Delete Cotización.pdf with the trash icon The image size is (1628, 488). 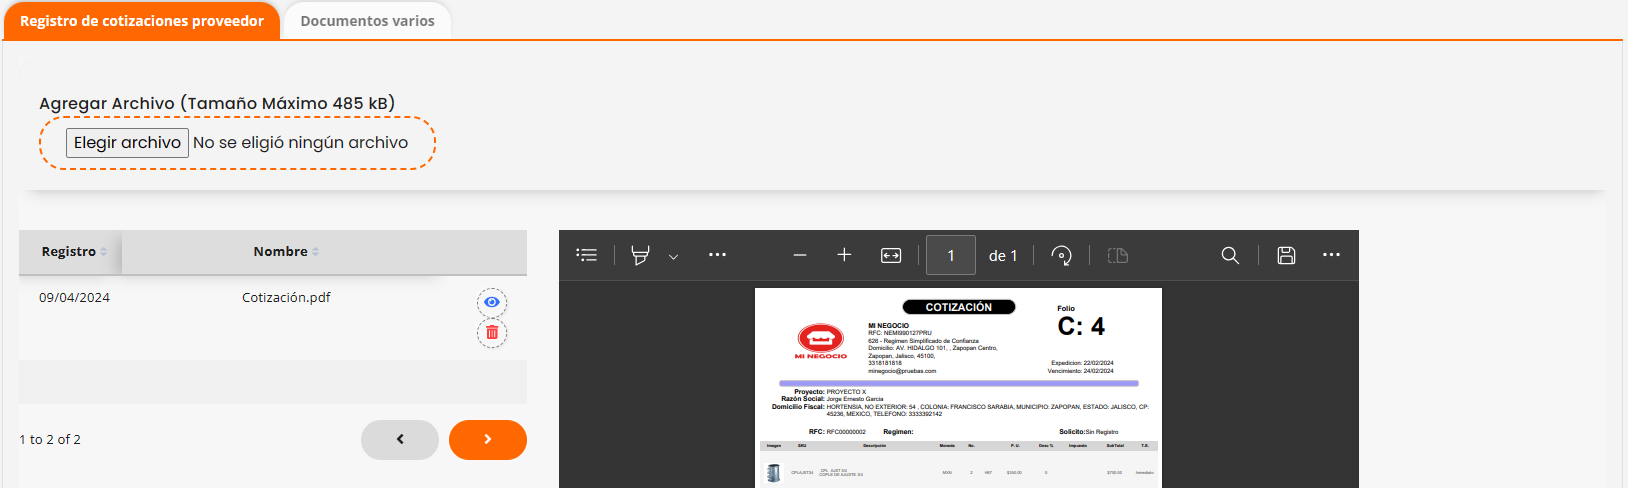(492, 333)
